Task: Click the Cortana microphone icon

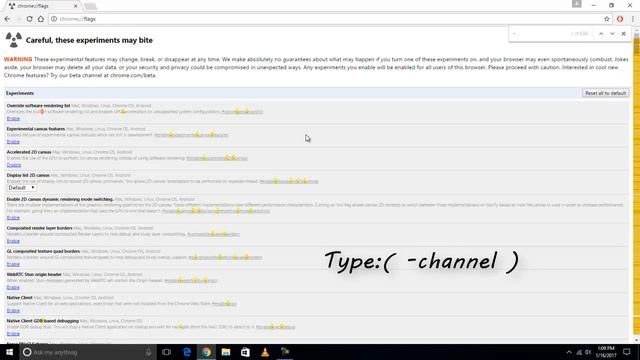Action: [149, 352]
